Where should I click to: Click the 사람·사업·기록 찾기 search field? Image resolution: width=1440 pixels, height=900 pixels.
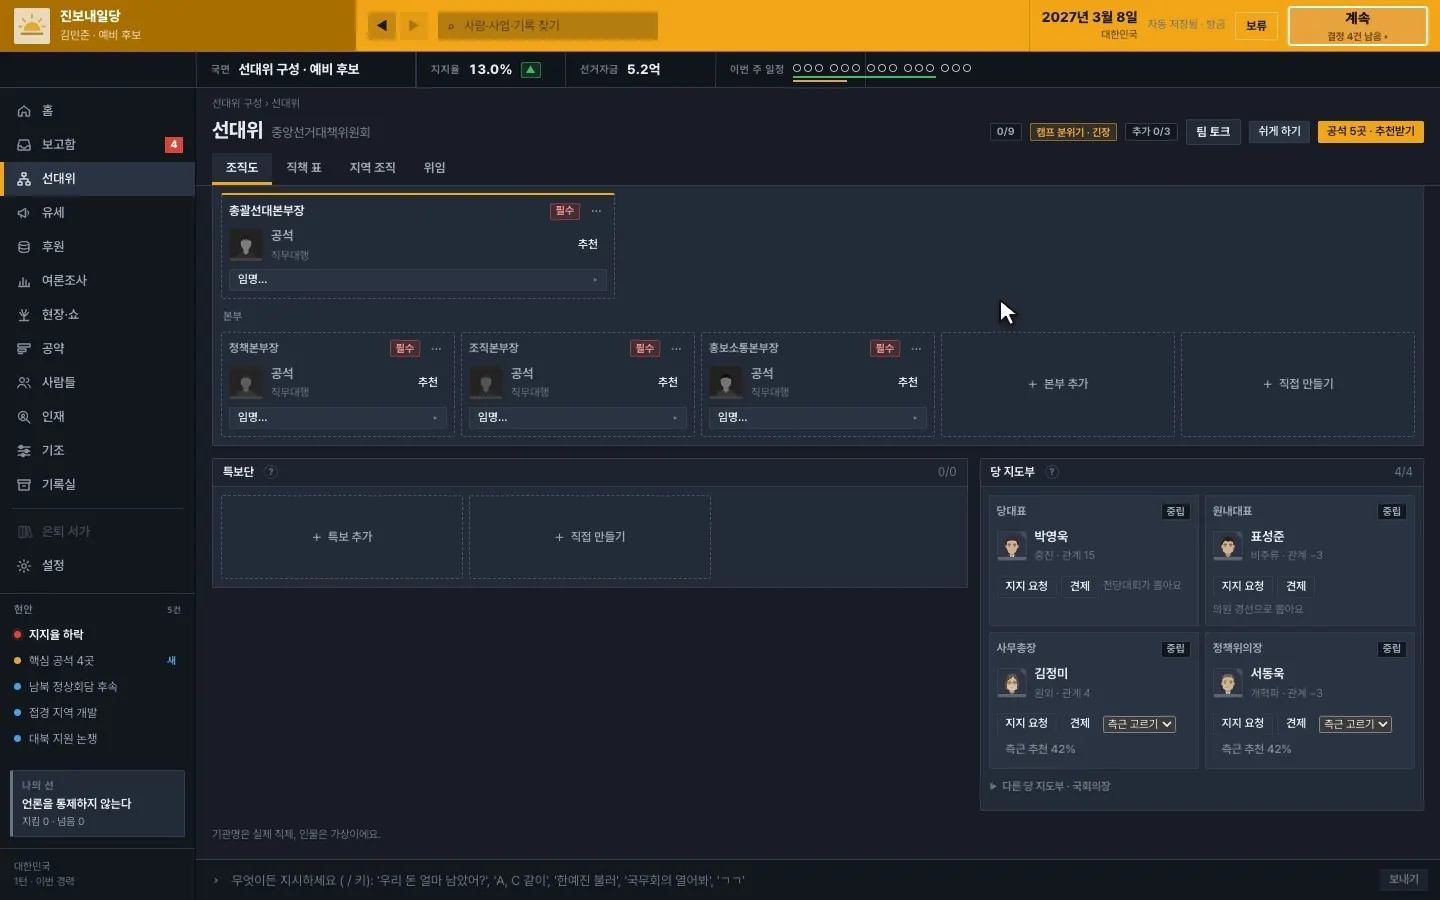548,25
